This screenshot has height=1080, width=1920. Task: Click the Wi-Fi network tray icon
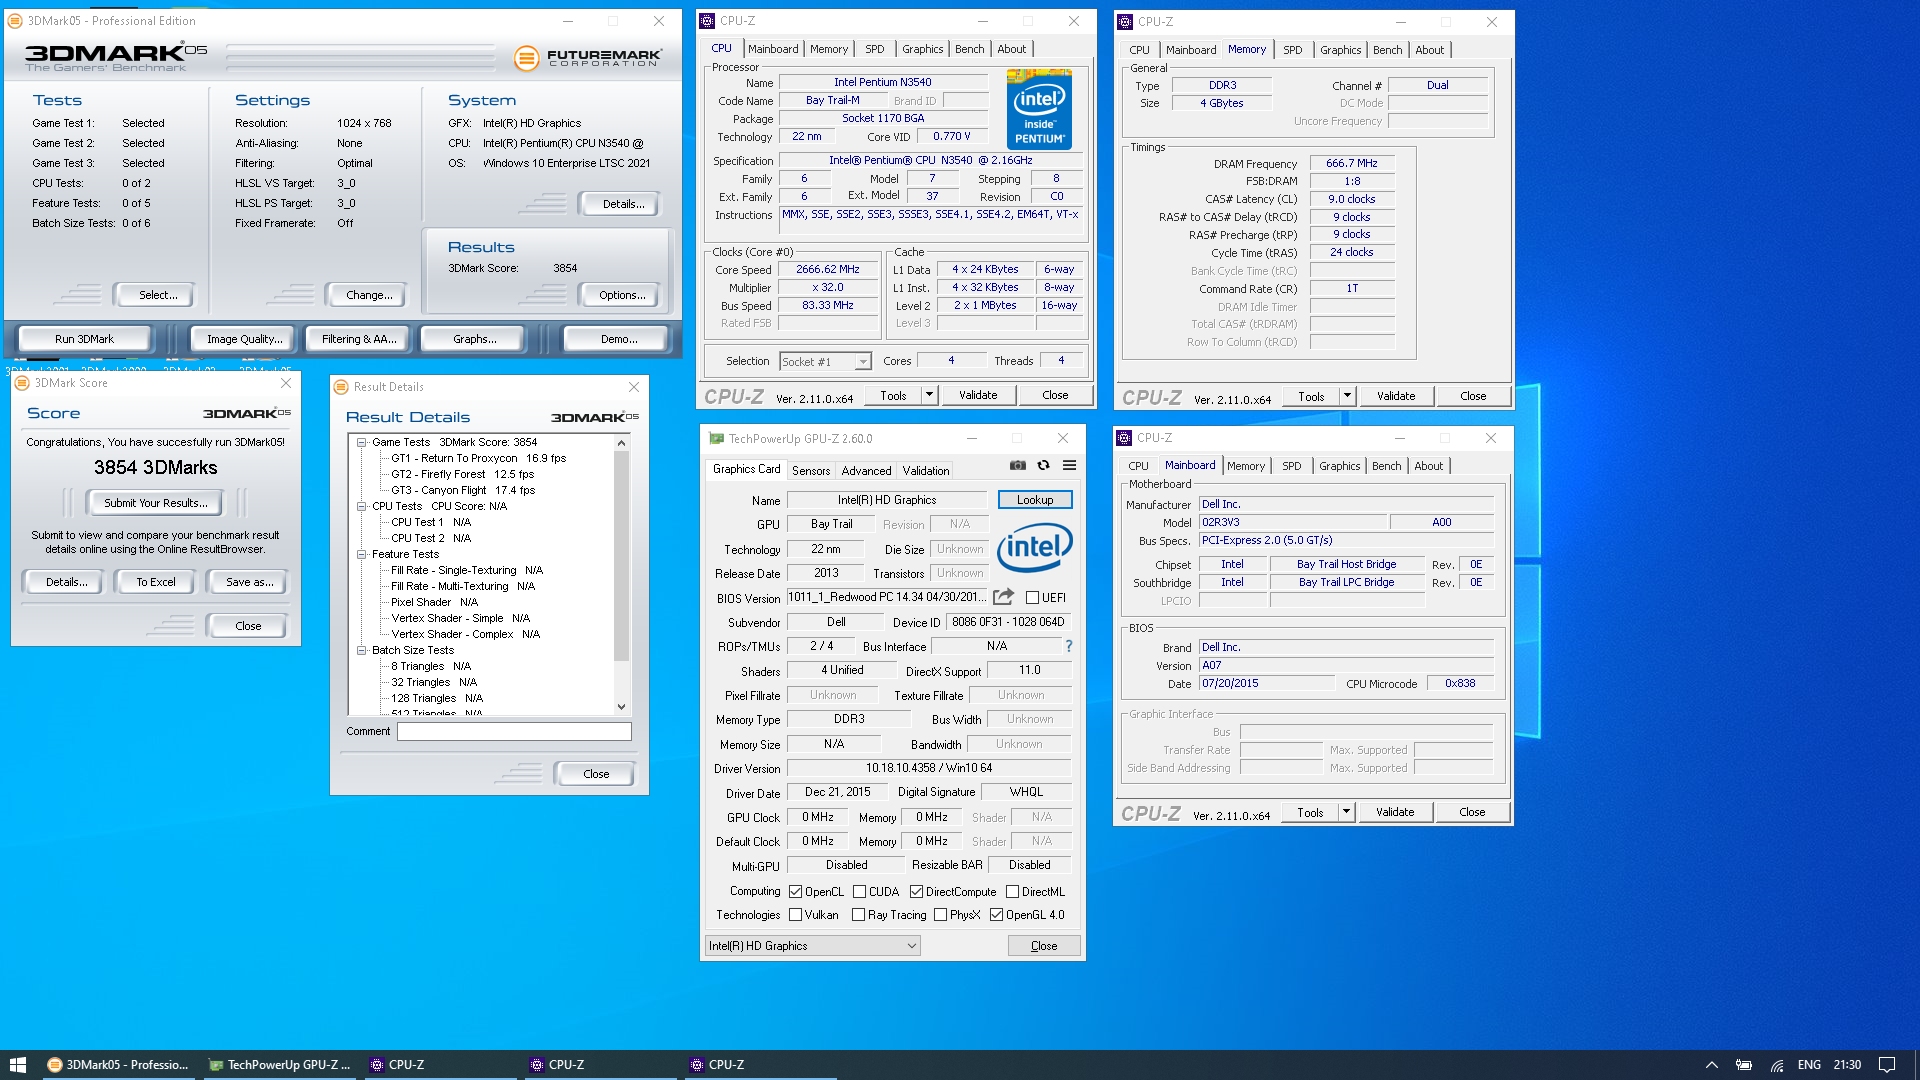[1777, 1065]
